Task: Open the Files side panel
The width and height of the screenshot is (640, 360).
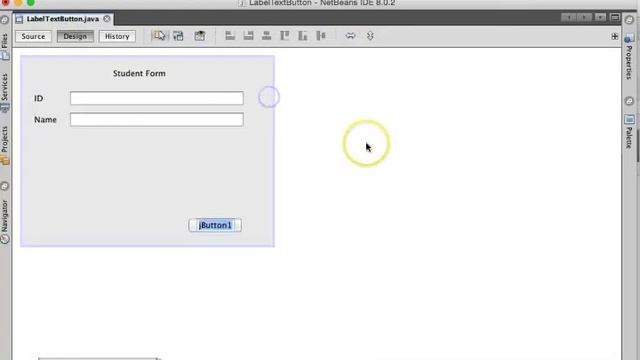Action: 5,47
